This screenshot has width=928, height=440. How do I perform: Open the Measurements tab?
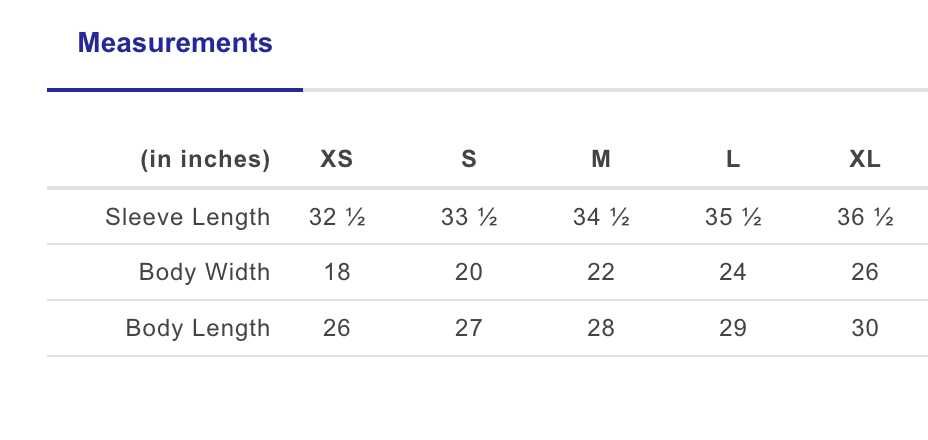[175, 43]
